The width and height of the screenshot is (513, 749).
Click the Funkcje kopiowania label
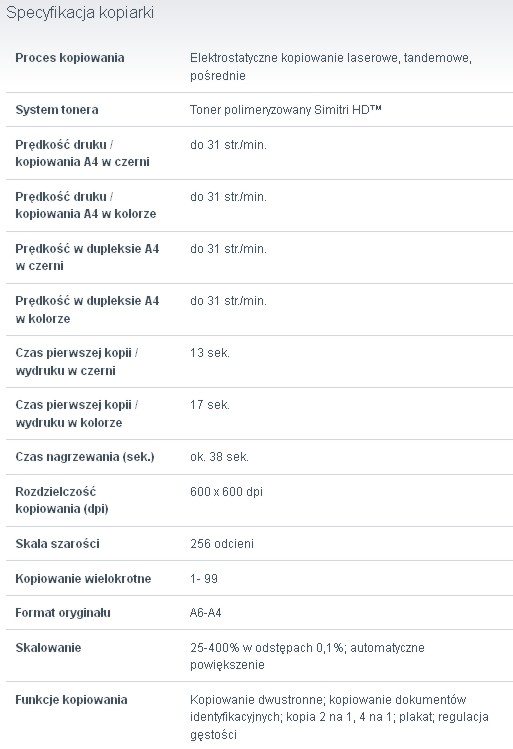(x=71, y=700)
